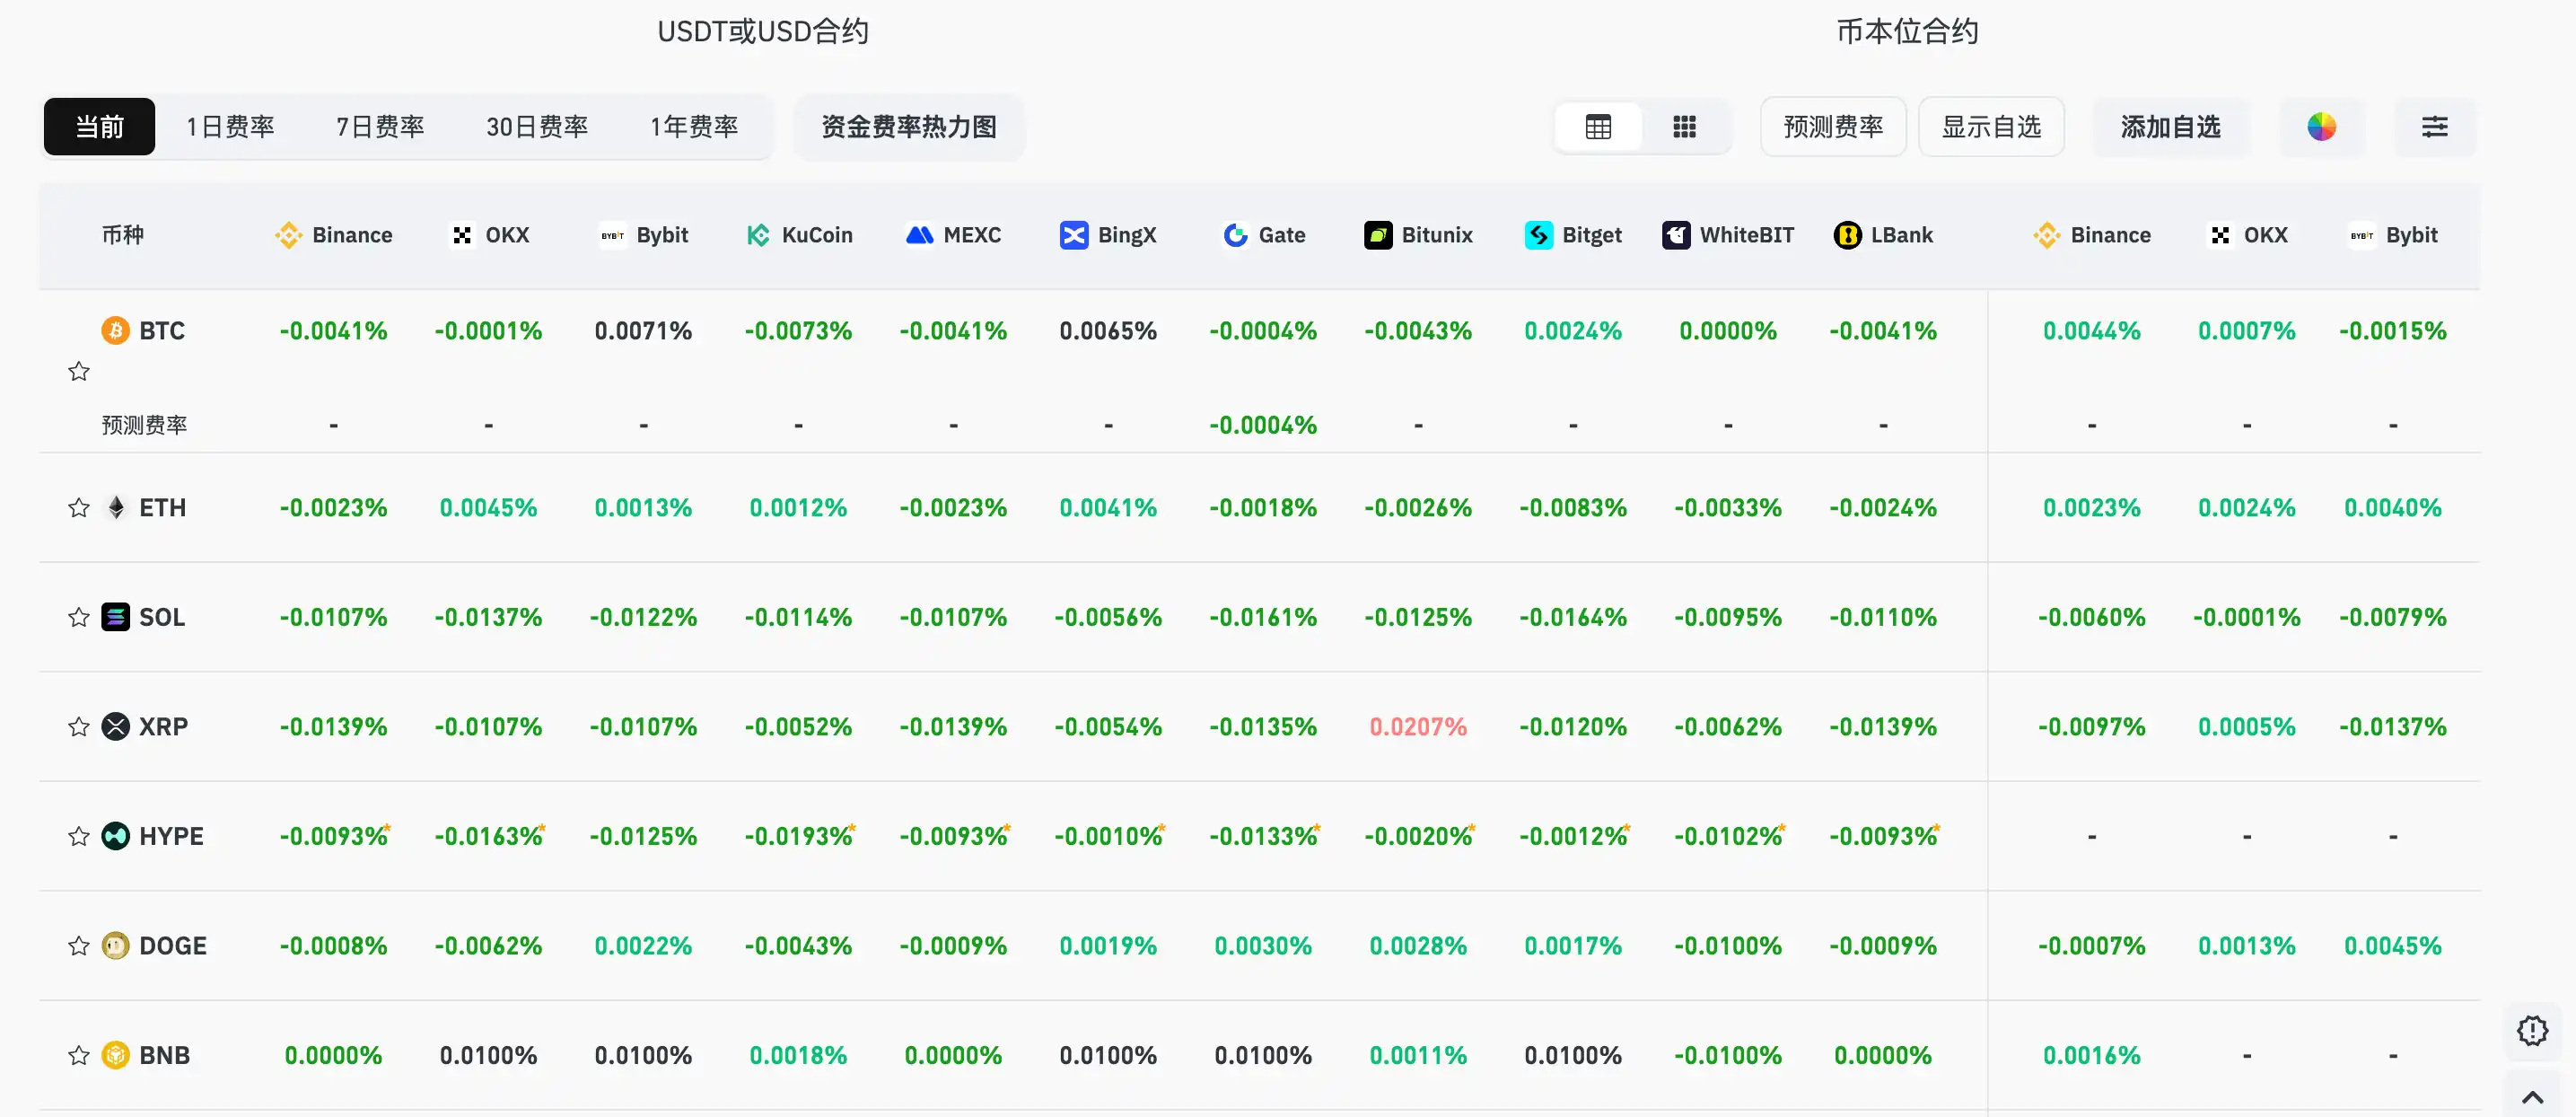Switch to the 当前 rates tab
Viewport: 2576px width, 1117px height.
[99, 127]
